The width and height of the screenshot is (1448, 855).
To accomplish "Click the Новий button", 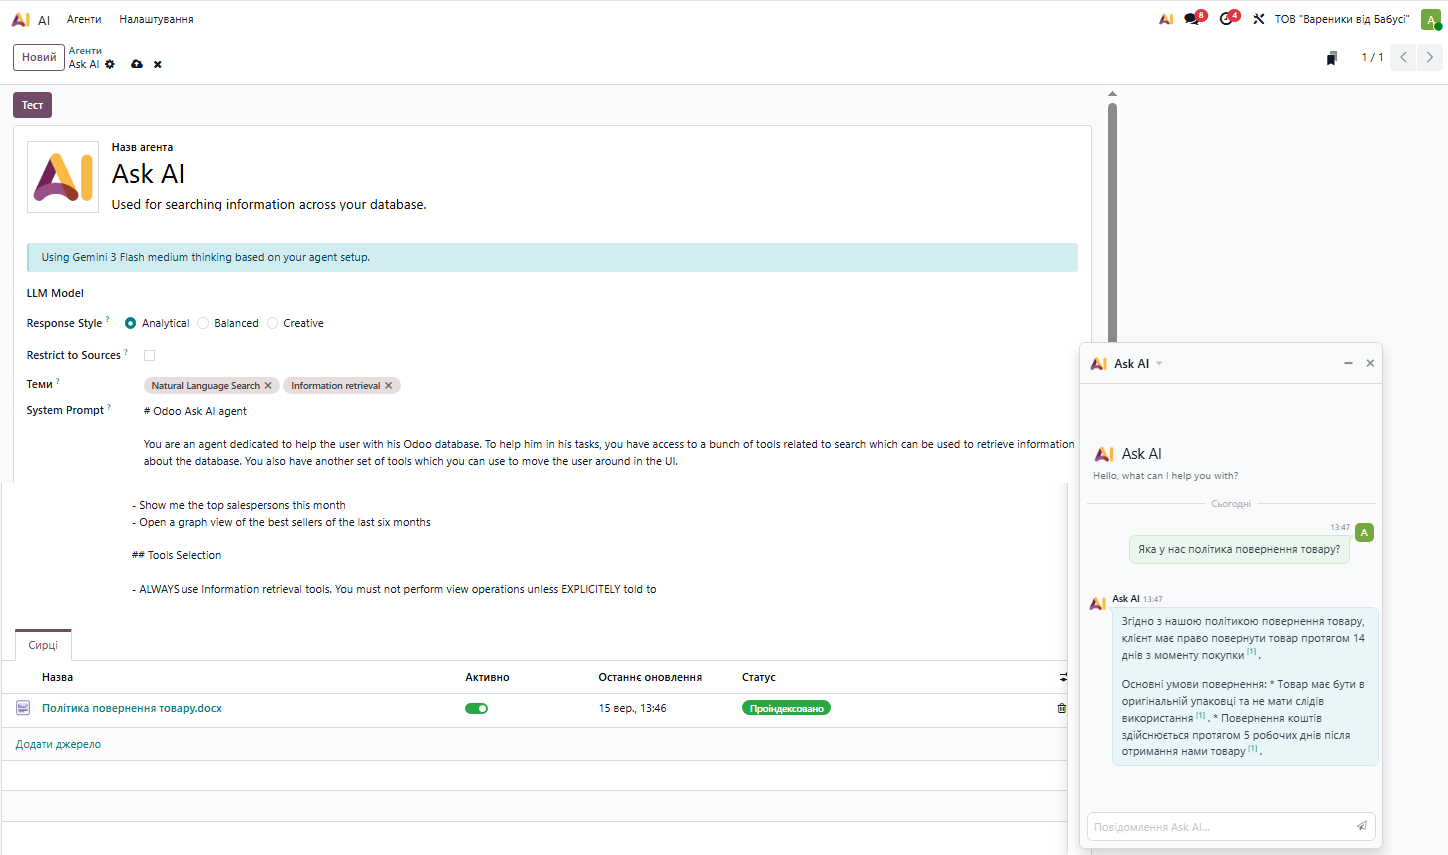I will point(39,57).
